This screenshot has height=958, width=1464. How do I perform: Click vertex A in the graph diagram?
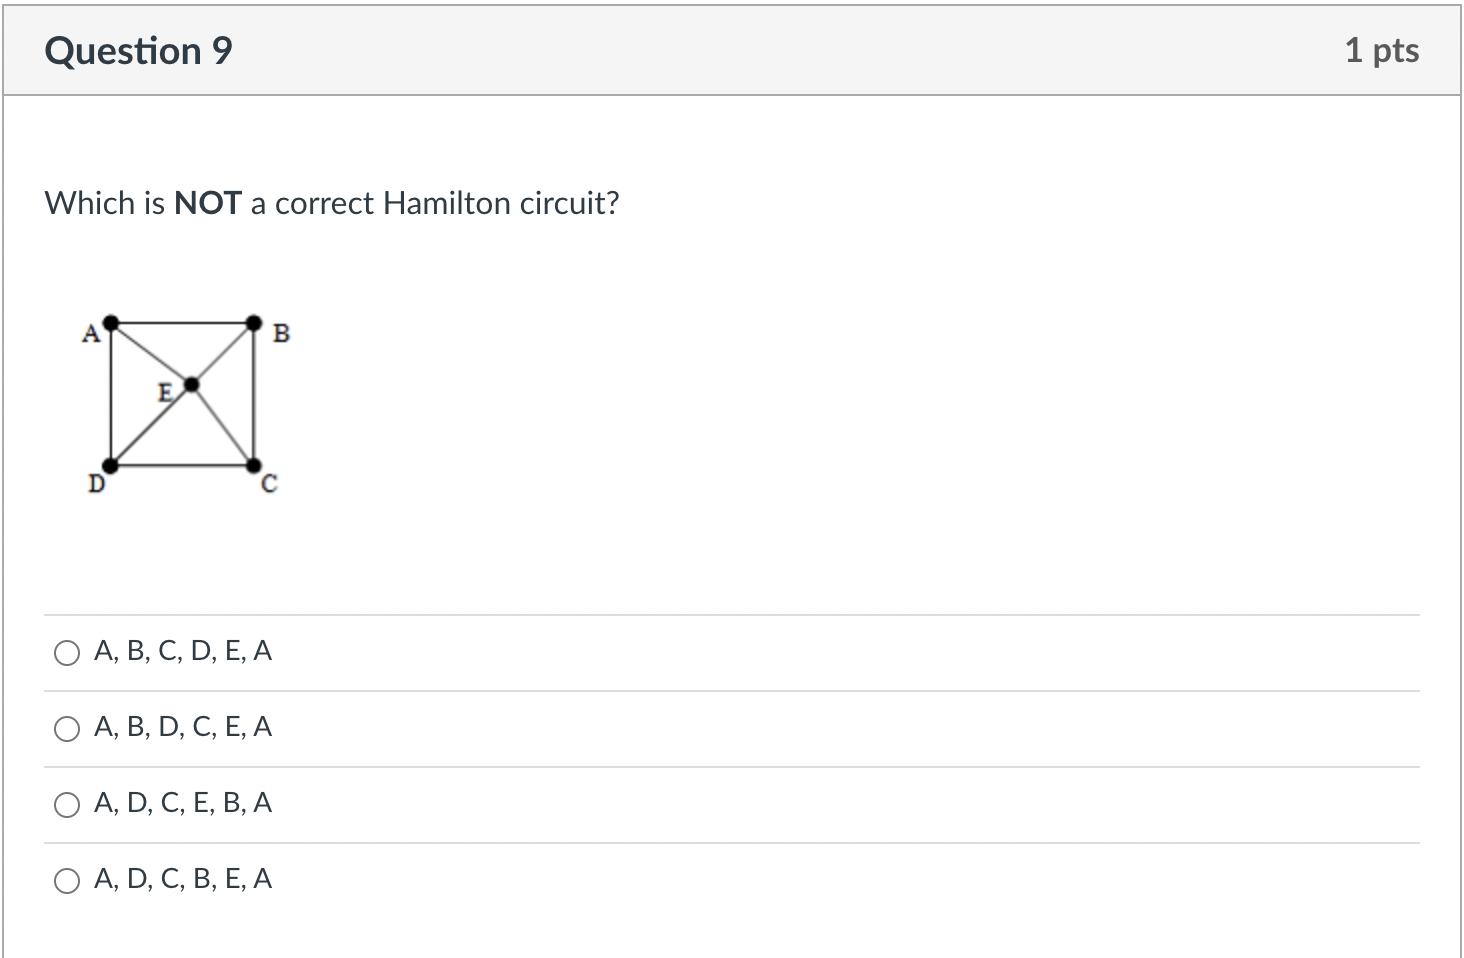(110, 323)
